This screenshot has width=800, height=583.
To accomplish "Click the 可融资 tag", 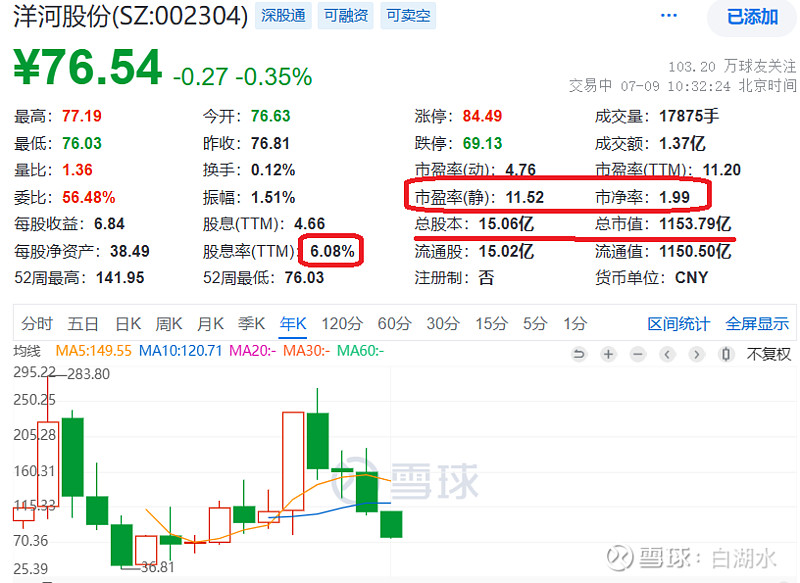I will point(346,16).
